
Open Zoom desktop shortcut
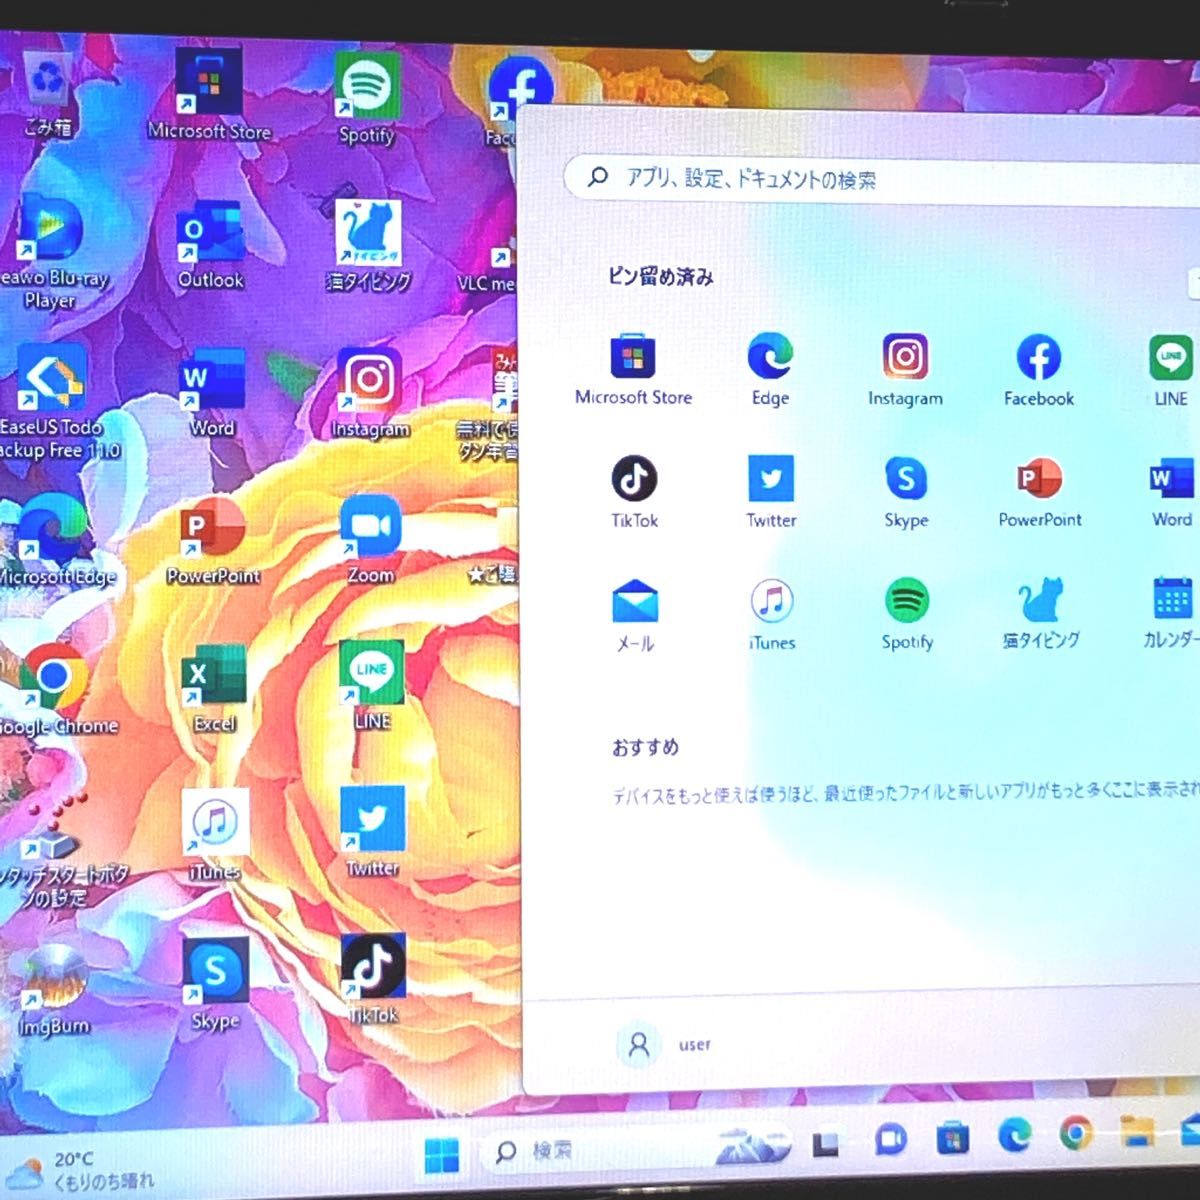pyautogui.click(x=370, y=540)
